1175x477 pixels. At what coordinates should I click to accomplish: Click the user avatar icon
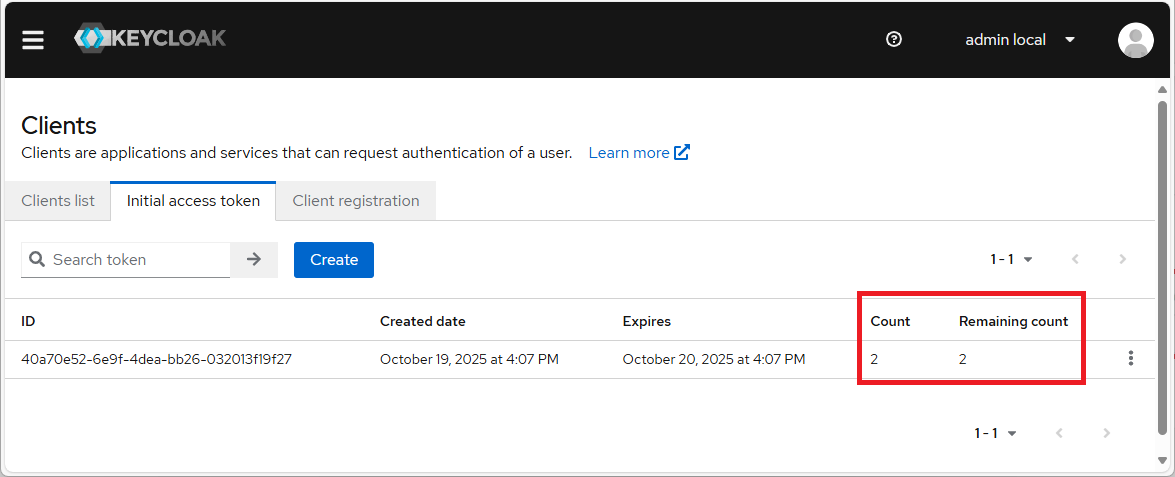coord(1135,40)
